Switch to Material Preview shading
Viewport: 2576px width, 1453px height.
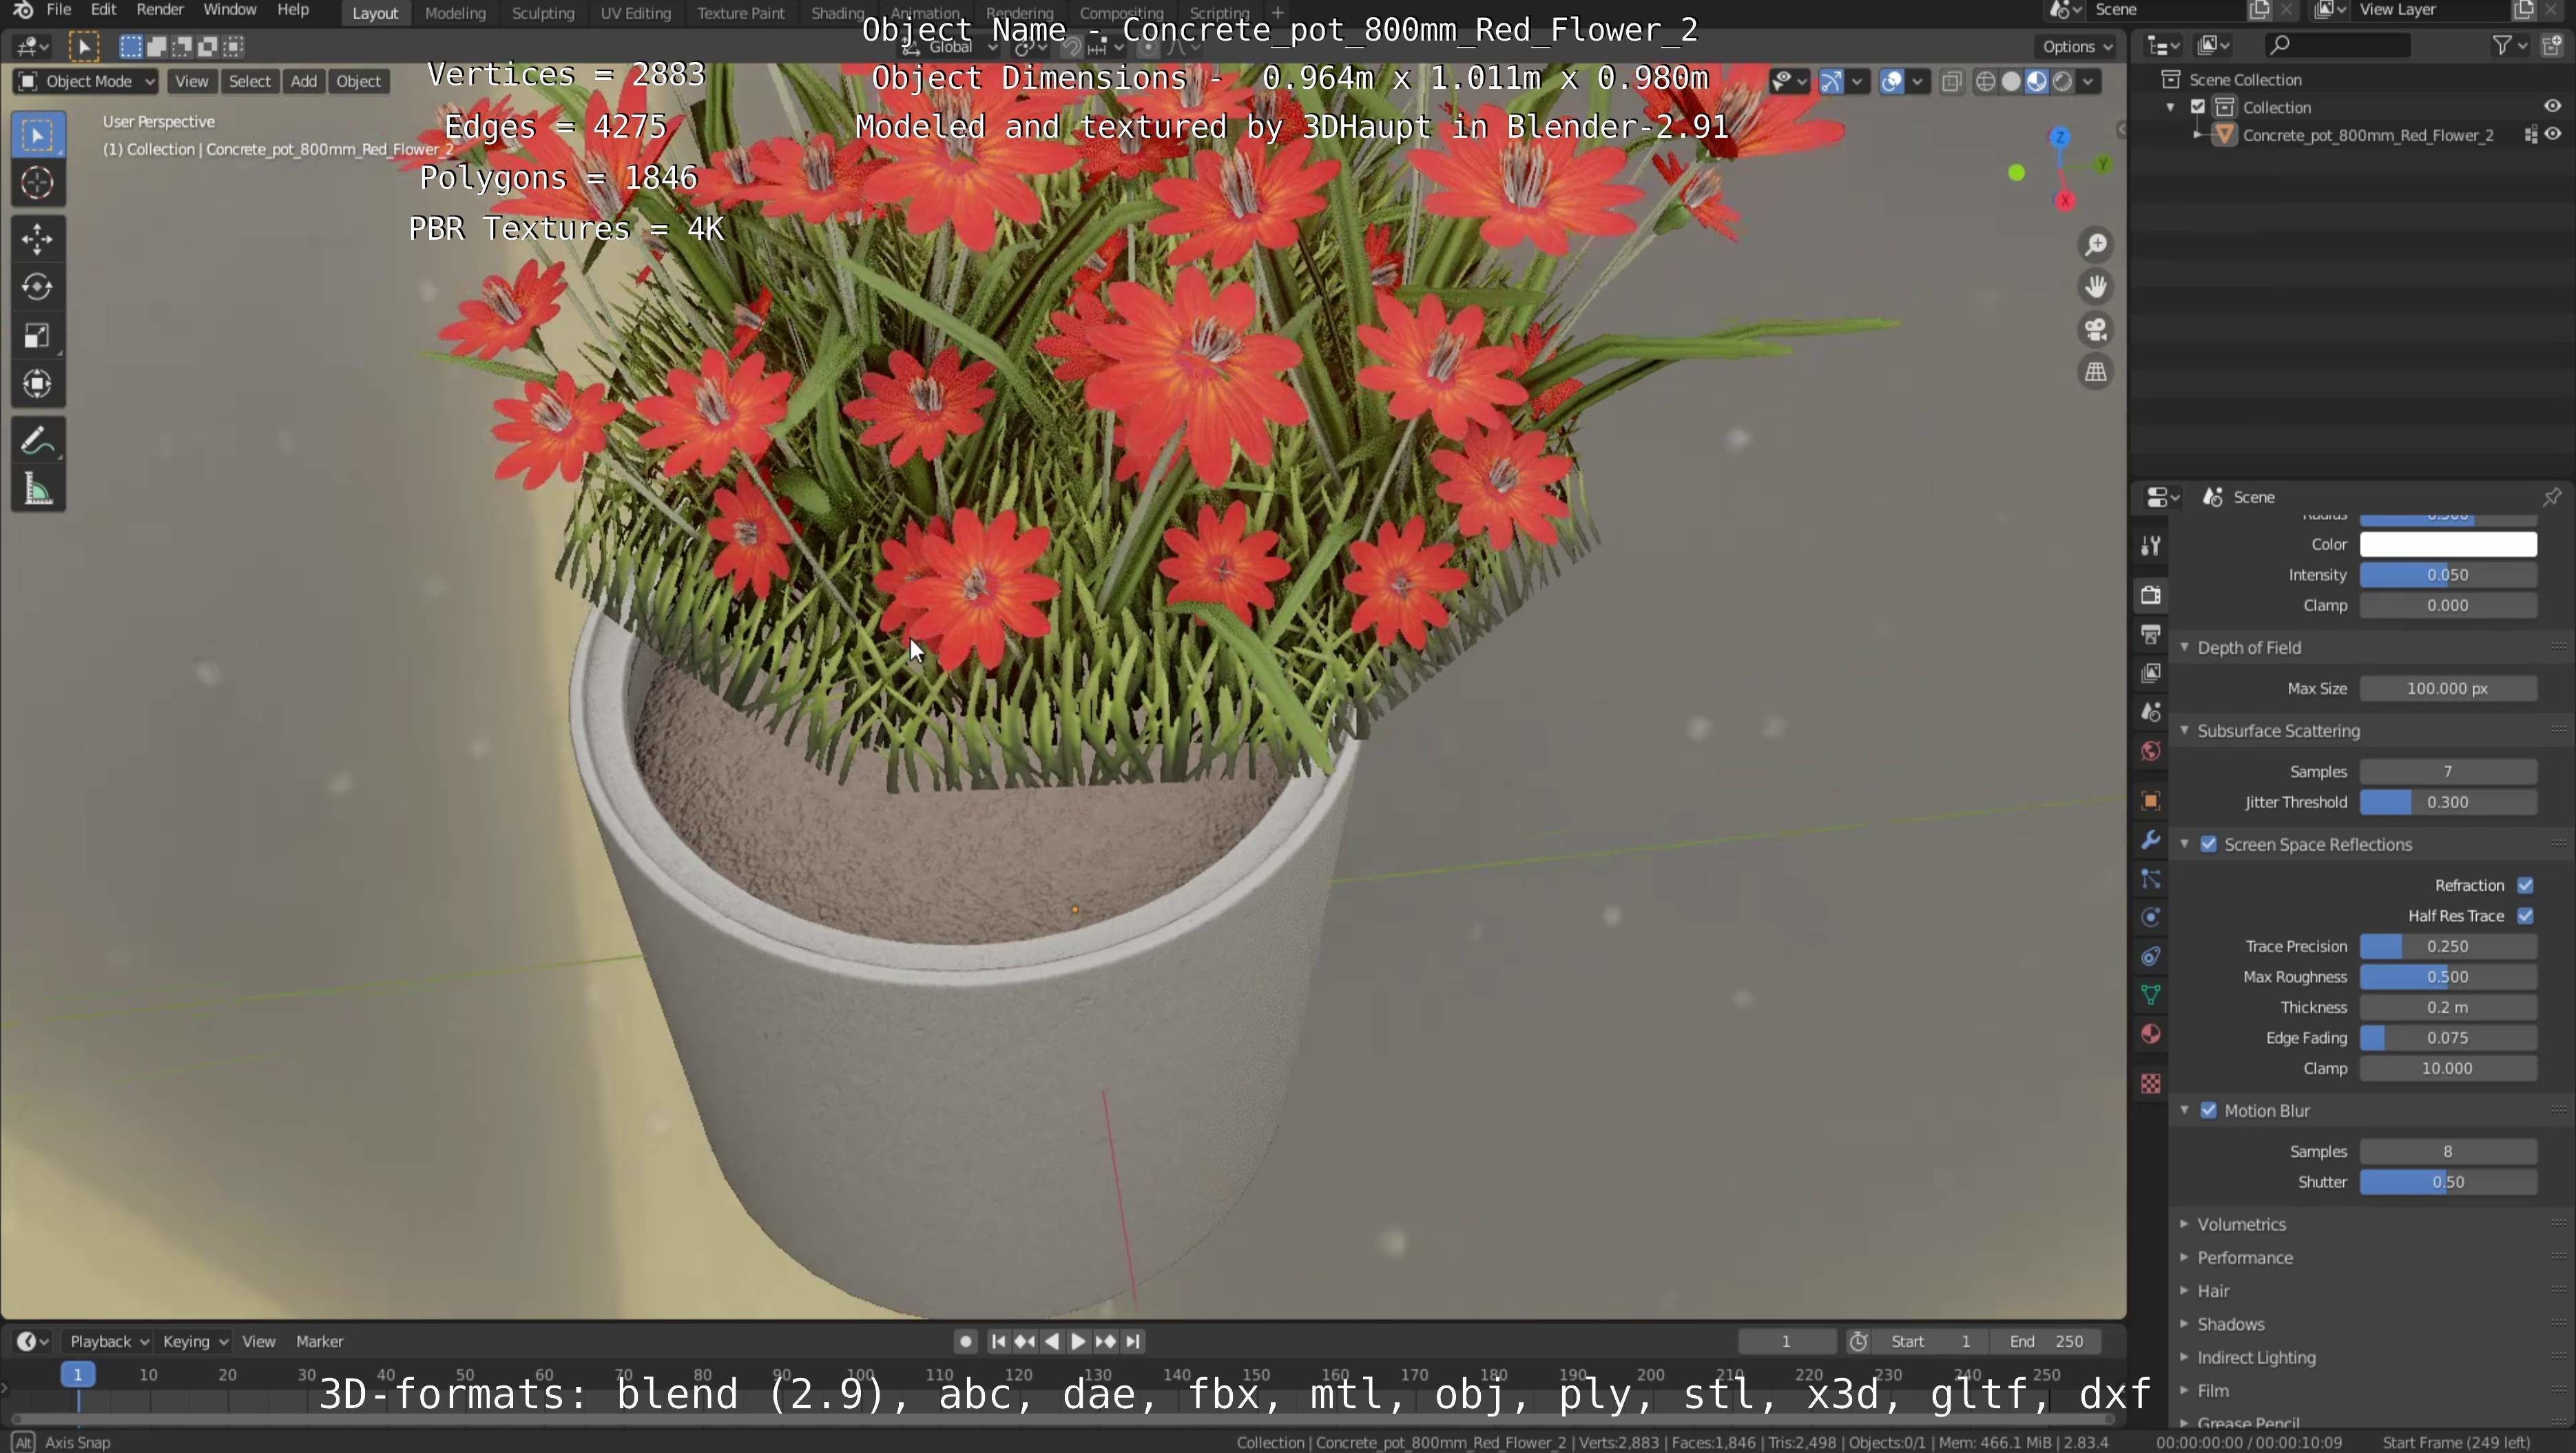coord(2037,82)
